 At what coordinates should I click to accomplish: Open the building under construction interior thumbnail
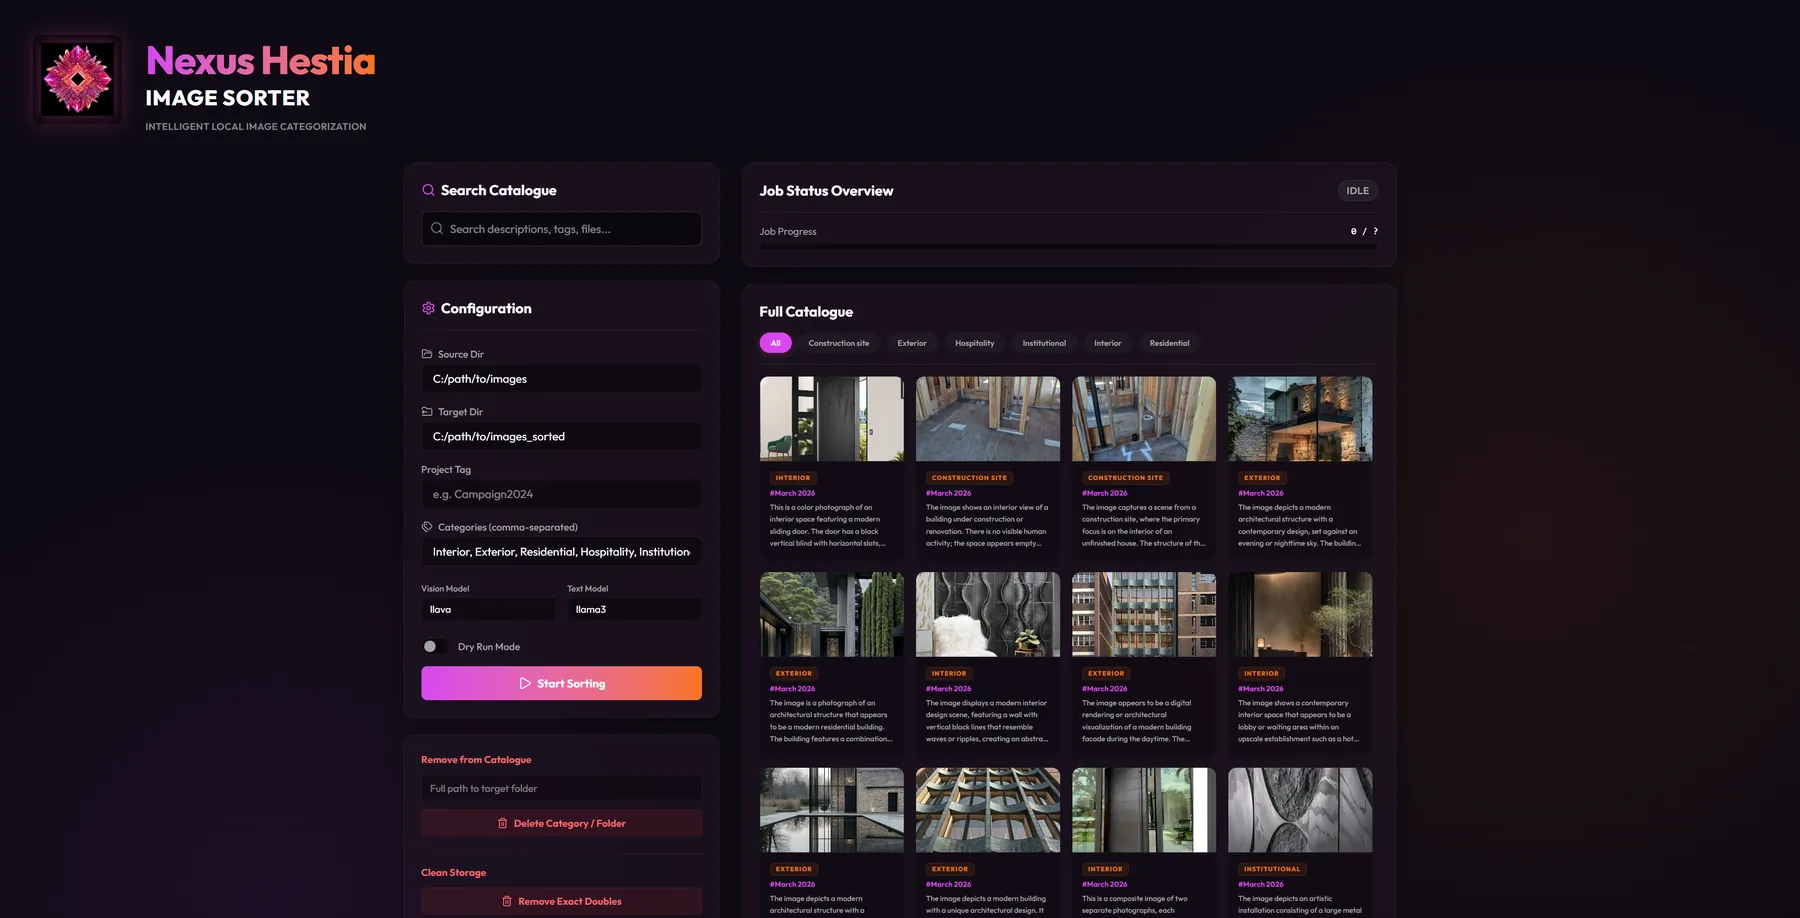pos(988,419)
